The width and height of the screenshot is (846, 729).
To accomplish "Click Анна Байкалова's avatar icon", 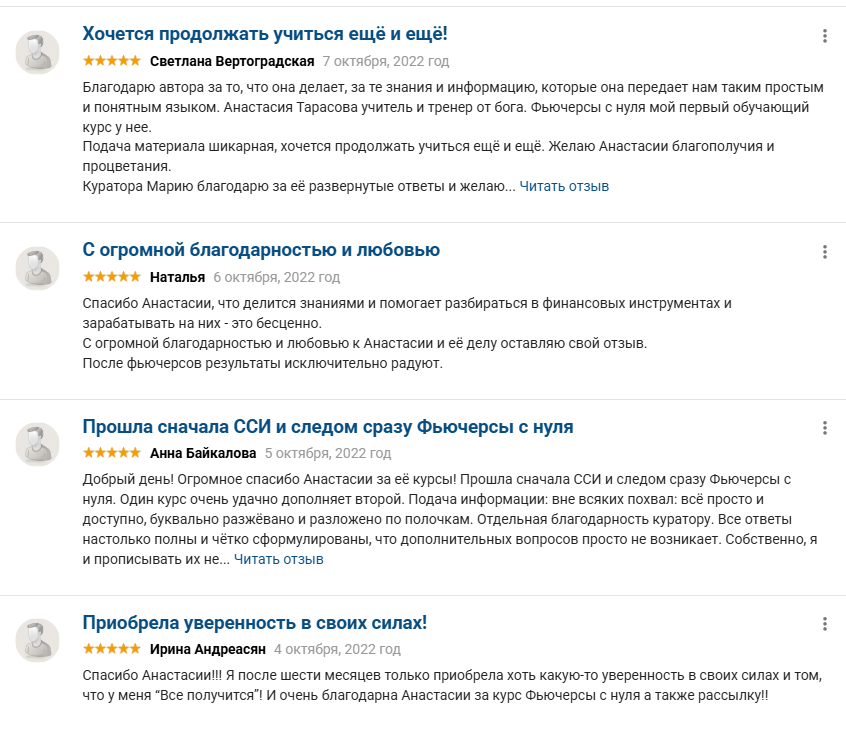I will click(x=38, y=444).
